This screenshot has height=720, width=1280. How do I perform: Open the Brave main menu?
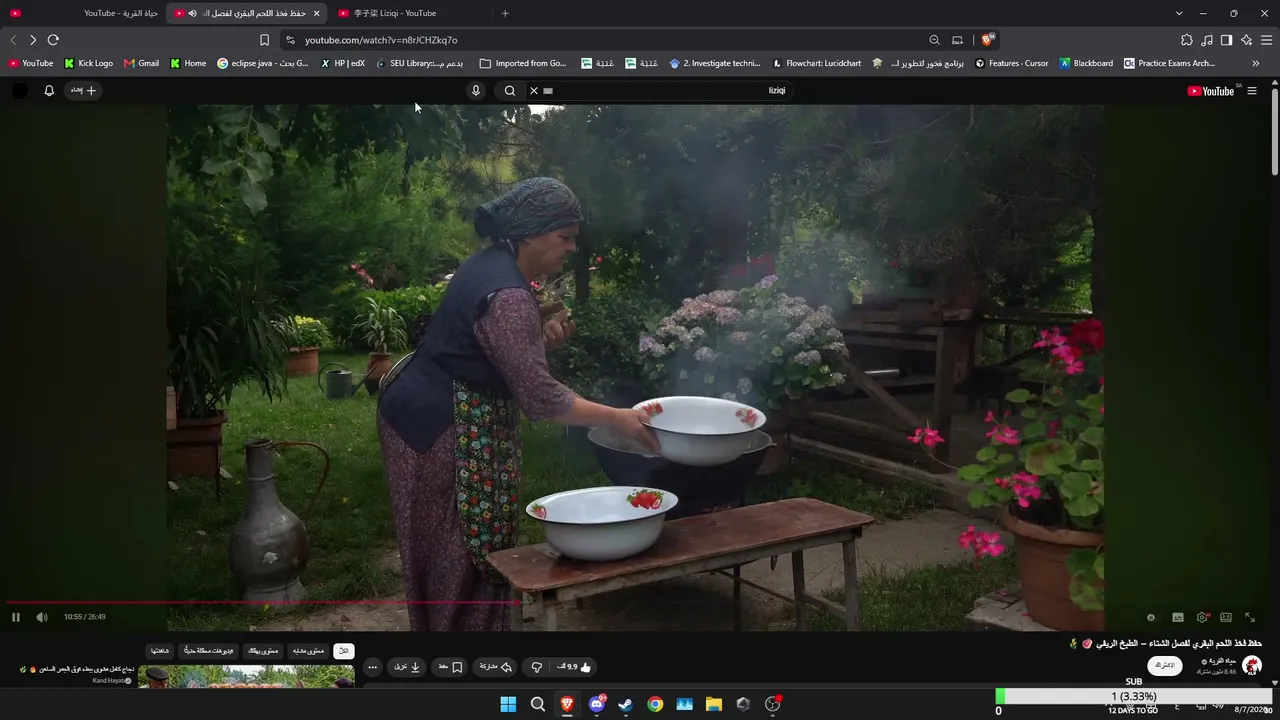click(x=1267, y=40)
